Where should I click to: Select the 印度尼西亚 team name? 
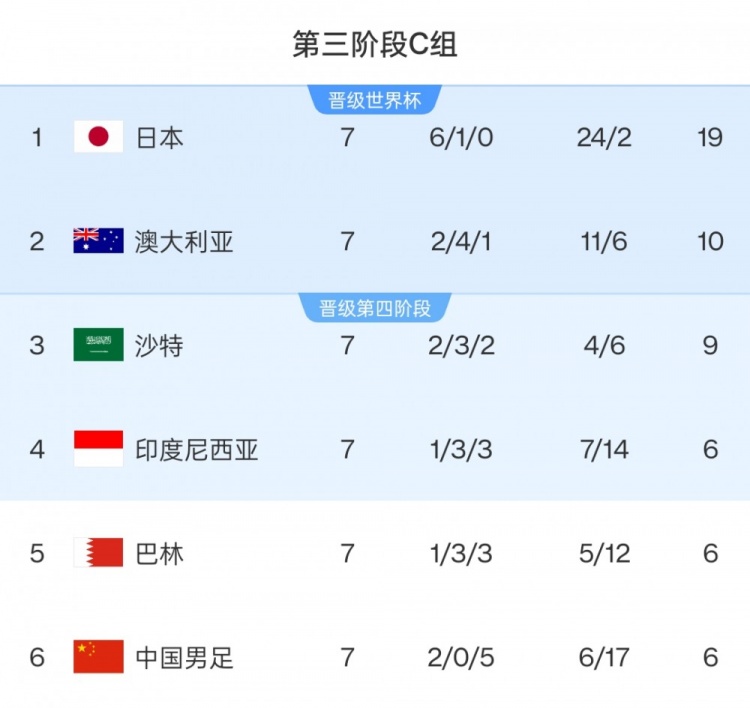pyautogui.click(x=197, y=449)
